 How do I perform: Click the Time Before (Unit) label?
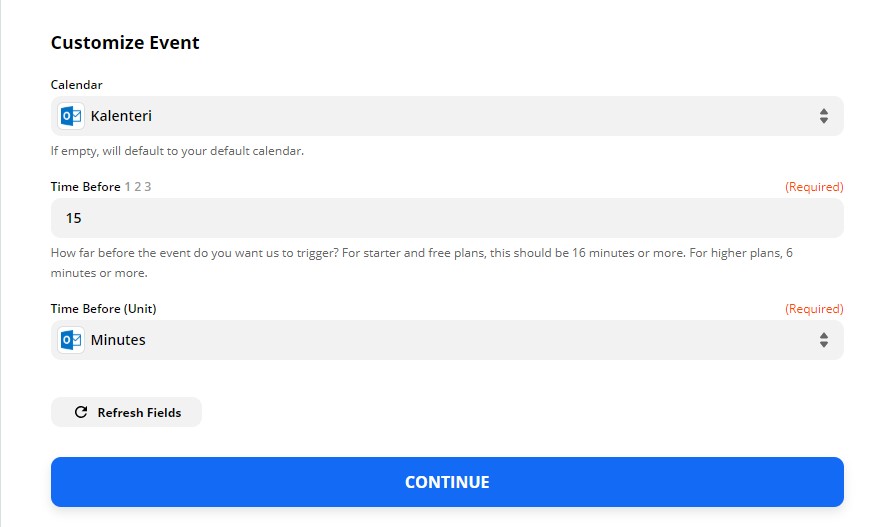click(x=103, y=309)
